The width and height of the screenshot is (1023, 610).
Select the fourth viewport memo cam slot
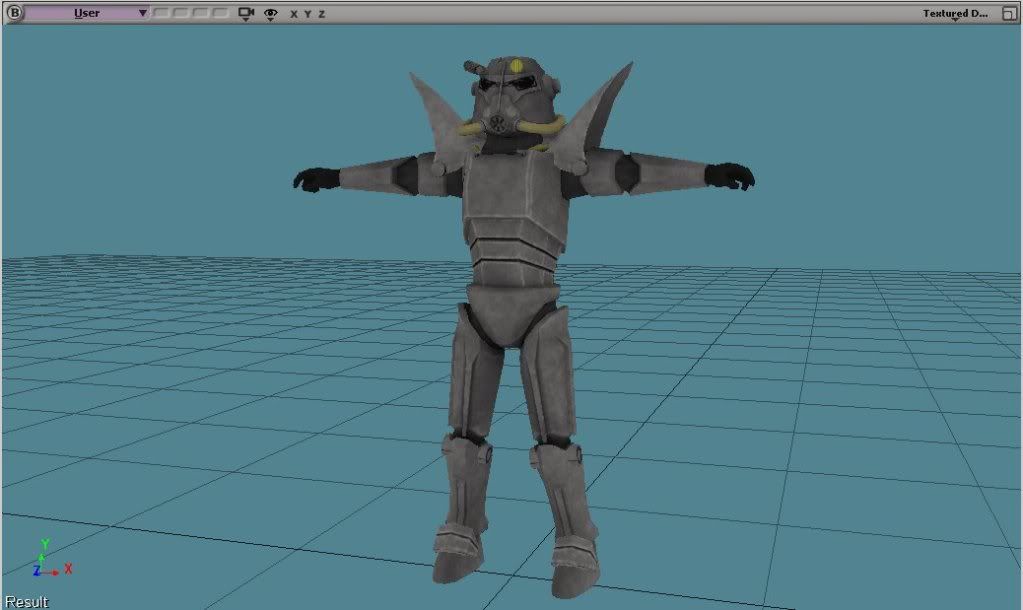click(x=220, y=13)
